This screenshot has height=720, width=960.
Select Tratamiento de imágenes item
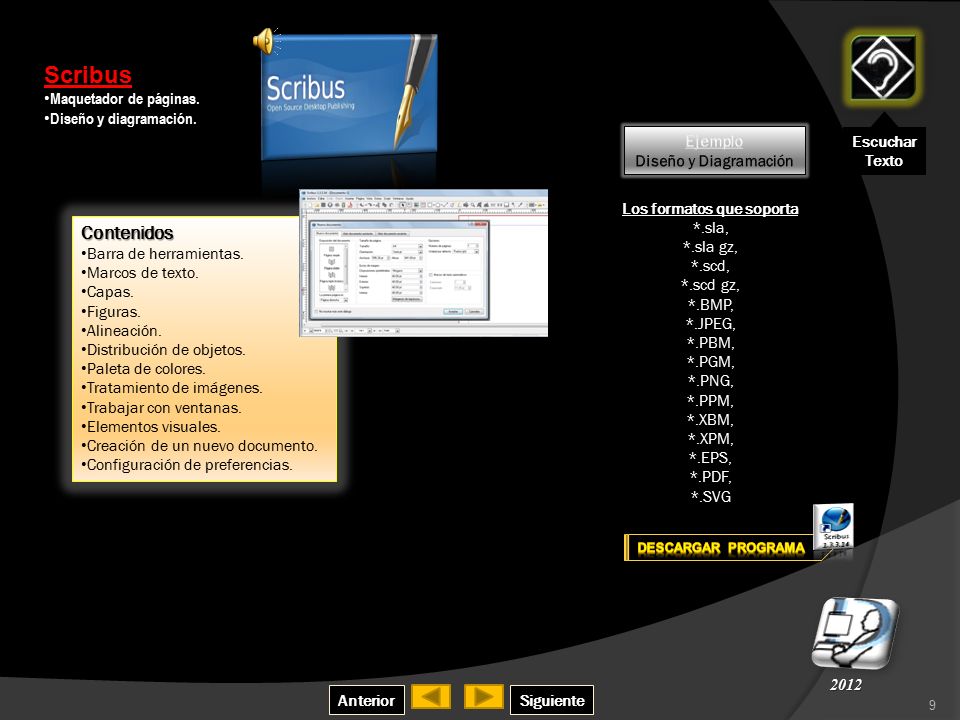(x=171, y=388)
